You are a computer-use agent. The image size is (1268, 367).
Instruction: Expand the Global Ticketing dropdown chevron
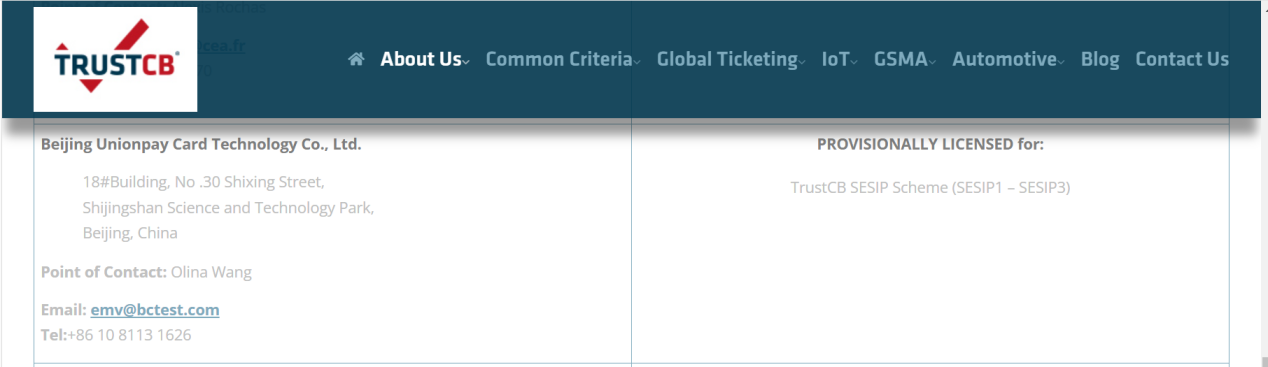click(x=802, y=62)
